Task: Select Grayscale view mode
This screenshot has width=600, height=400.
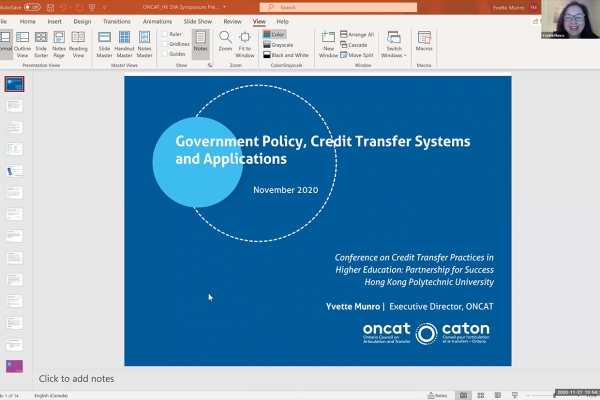Action: (278, 45)
